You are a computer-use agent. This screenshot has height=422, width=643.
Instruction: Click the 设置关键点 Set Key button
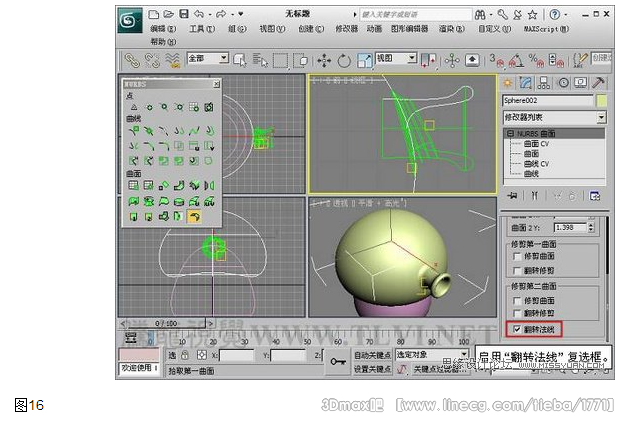click(x=372, y=369)
